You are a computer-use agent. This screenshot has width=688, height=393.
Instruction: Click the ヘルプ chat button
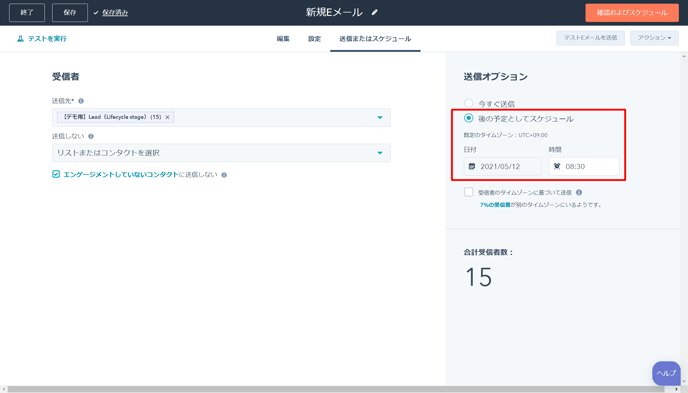[666, 373]
